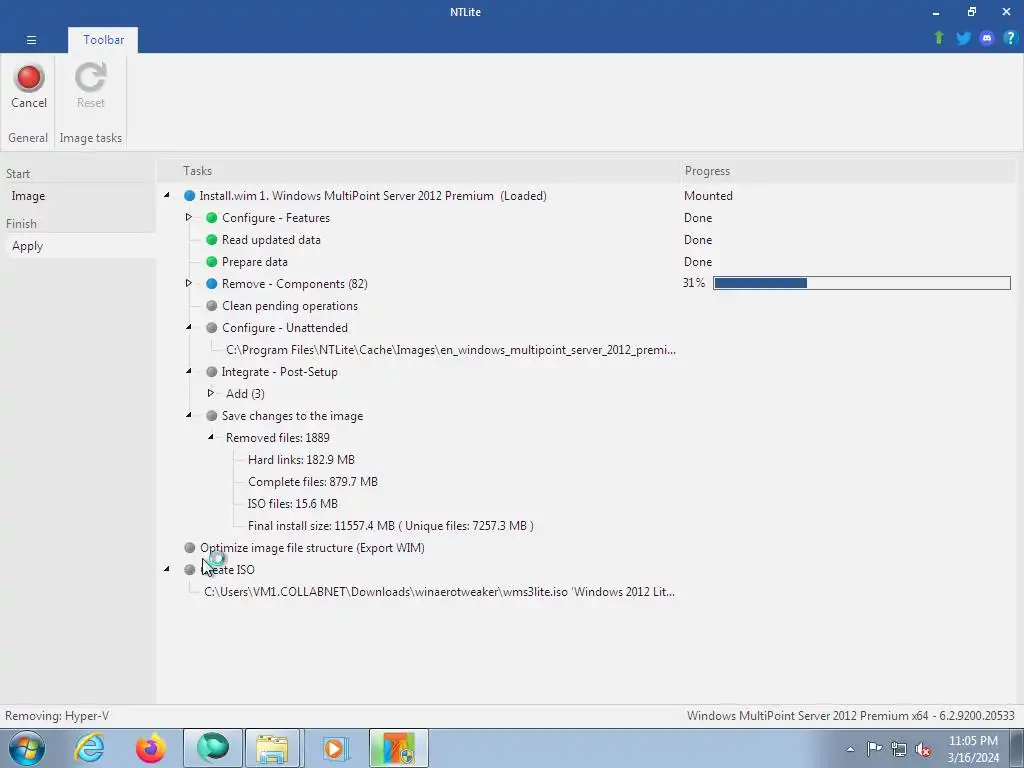The height and width of the screenshot is (768, 1024).
Task: Collapse the Removed files: 1889 node
Action: pyautogui.click(x=211, y=437)
